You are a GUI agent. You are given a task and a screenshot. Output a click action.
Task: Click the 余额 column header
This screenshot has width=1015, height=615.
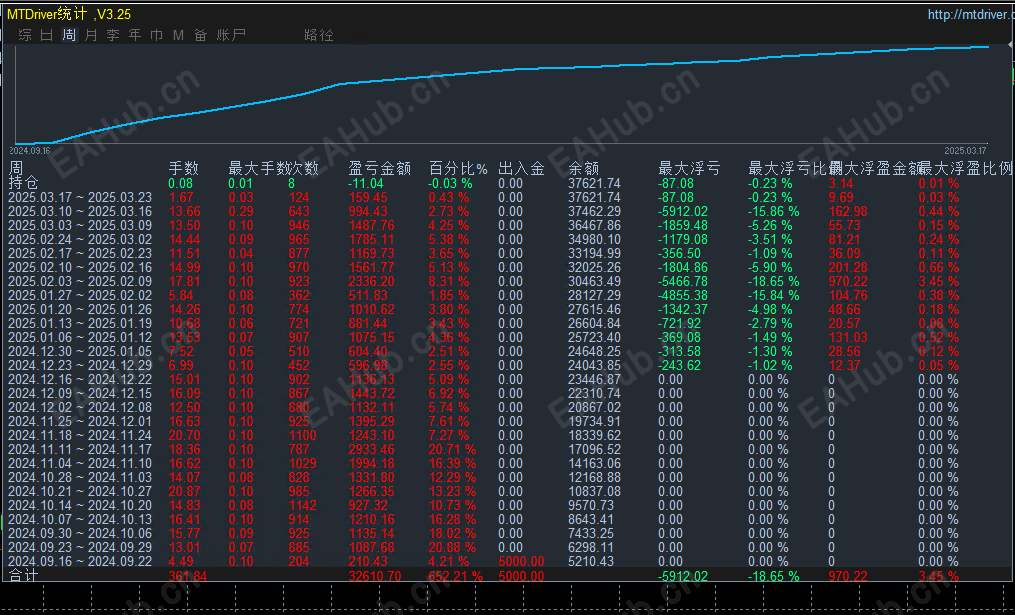[583, 169]
